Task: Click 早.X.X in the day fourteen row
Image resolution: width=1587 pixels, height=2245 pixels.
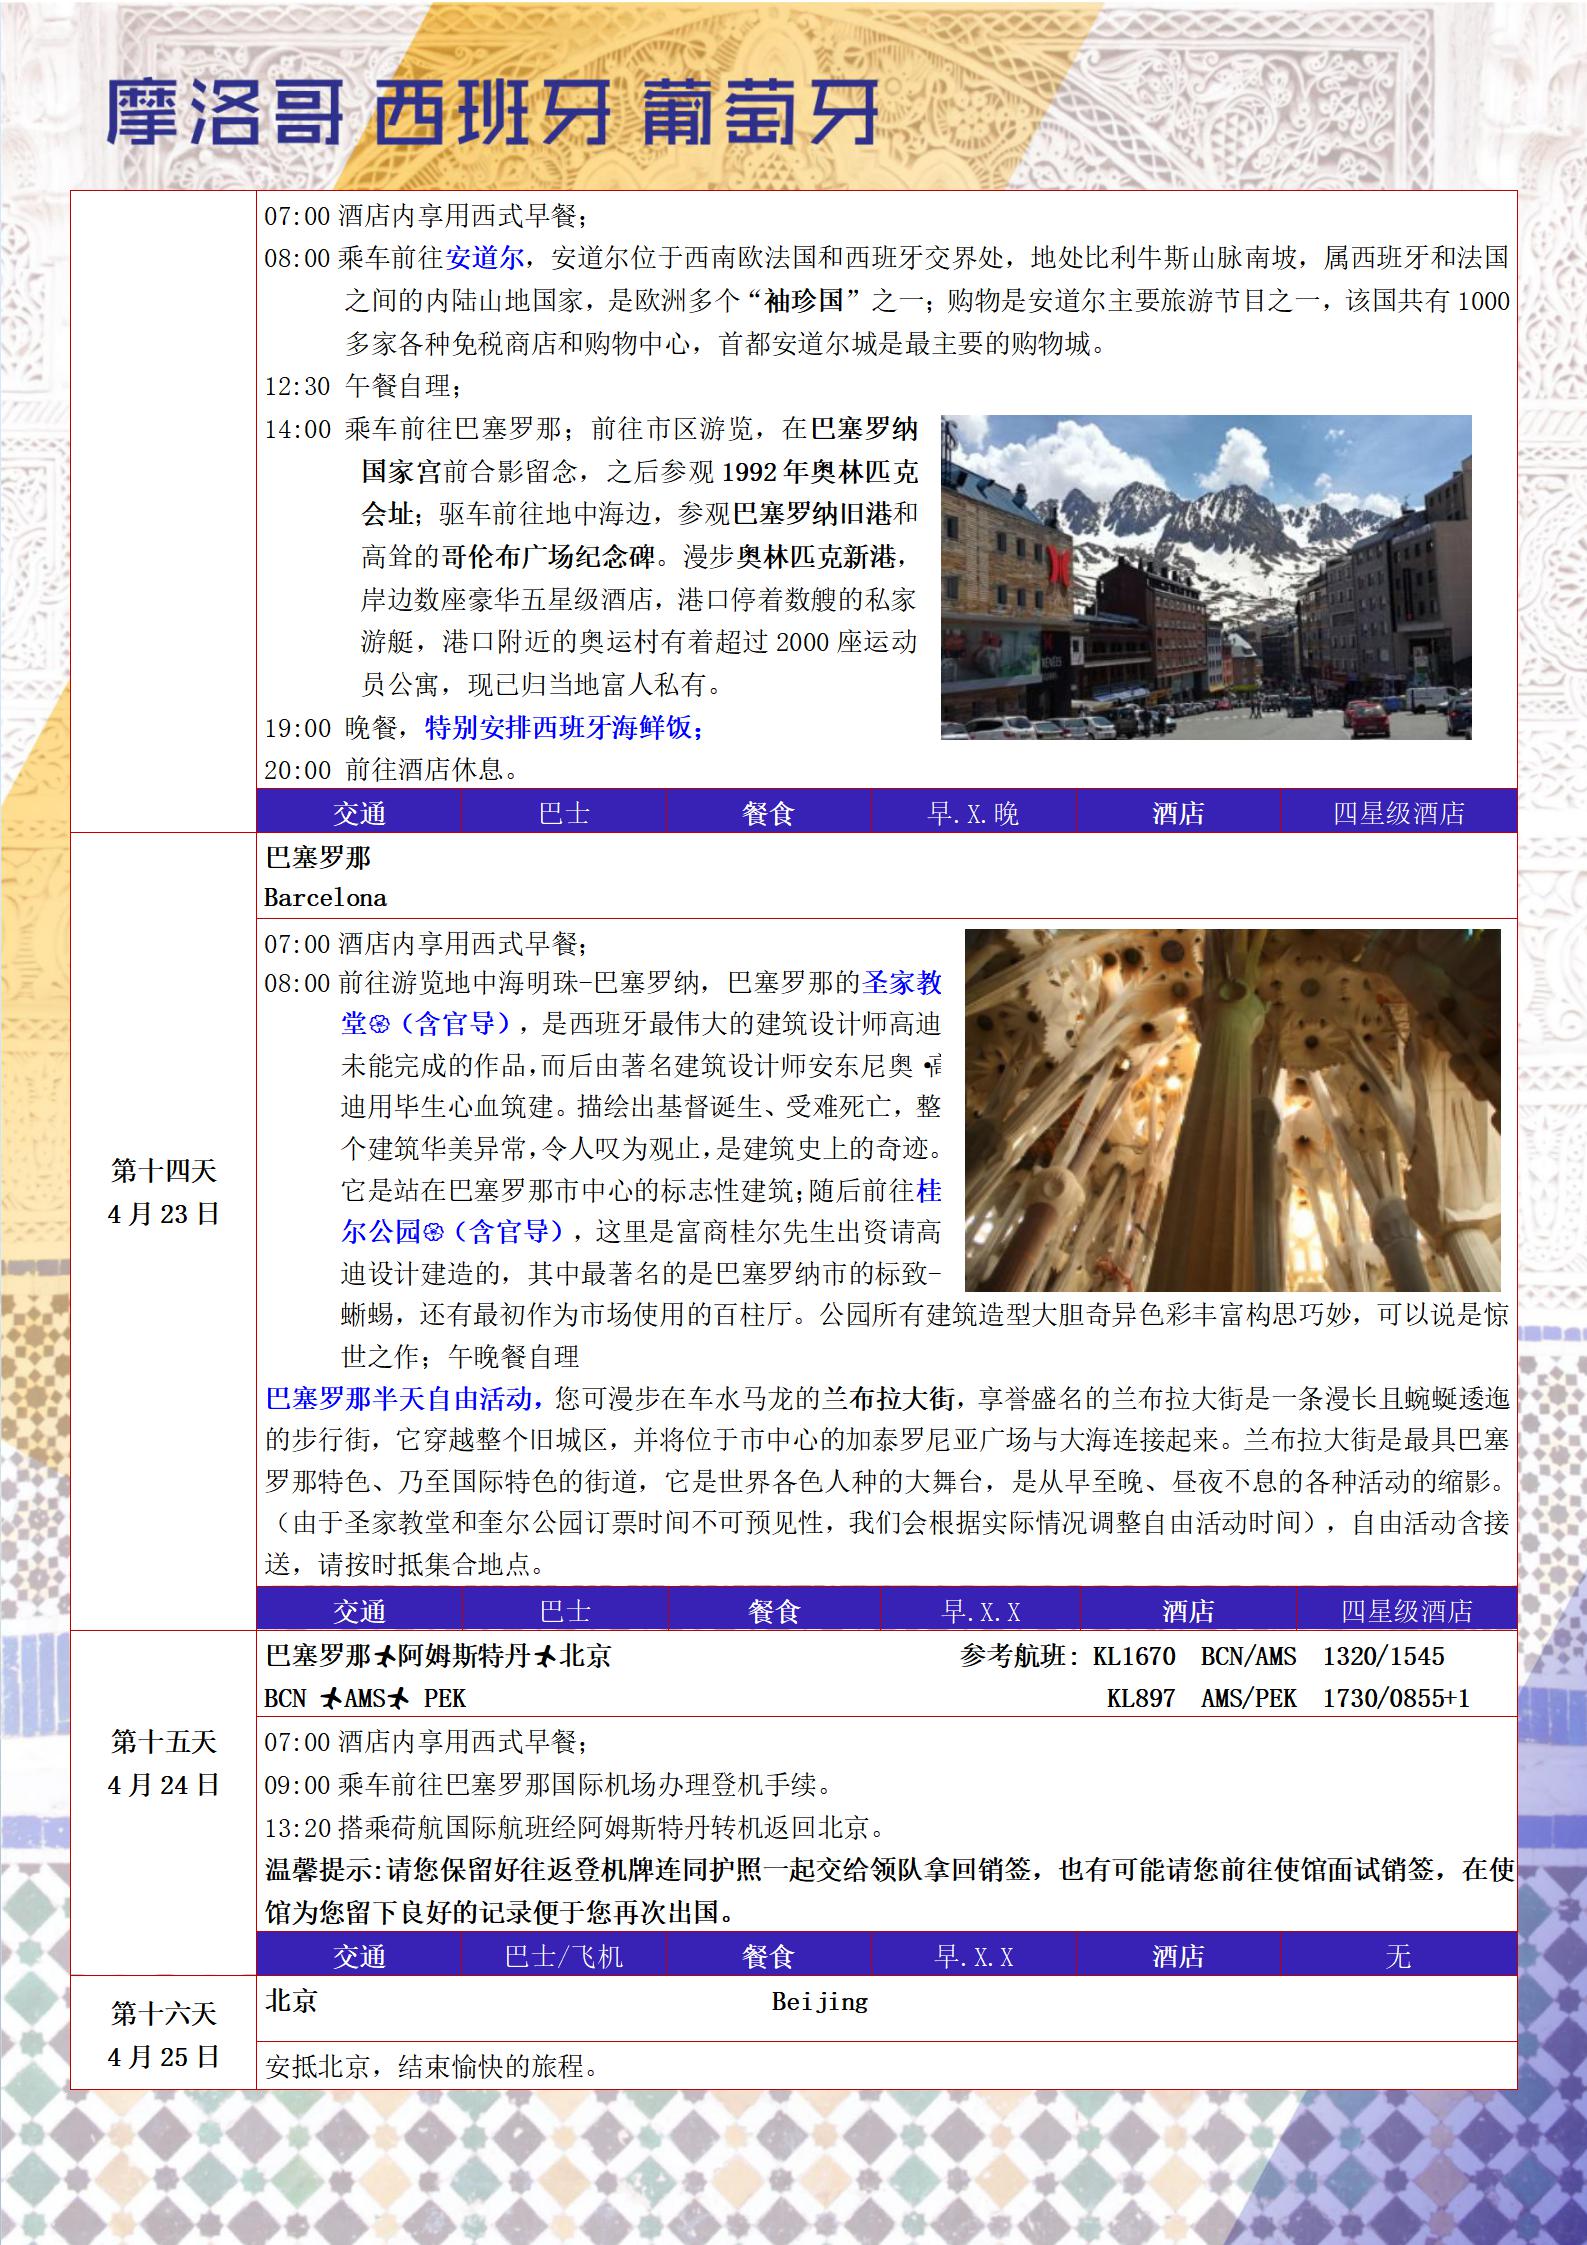Action: 981,1611
